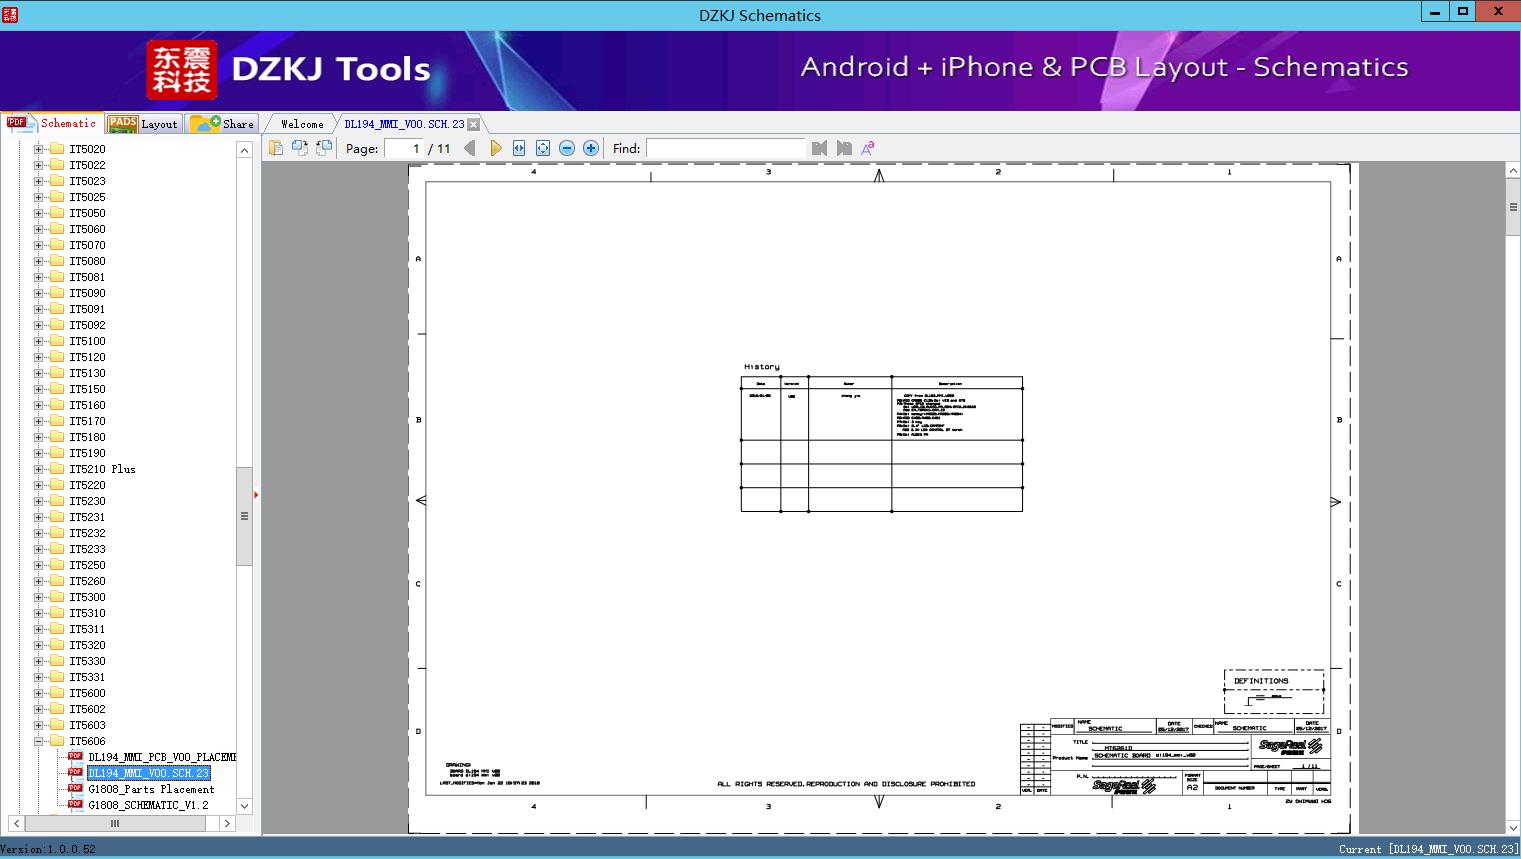
Task: Go to previous page arrow
Action: [x=470, y=148]
